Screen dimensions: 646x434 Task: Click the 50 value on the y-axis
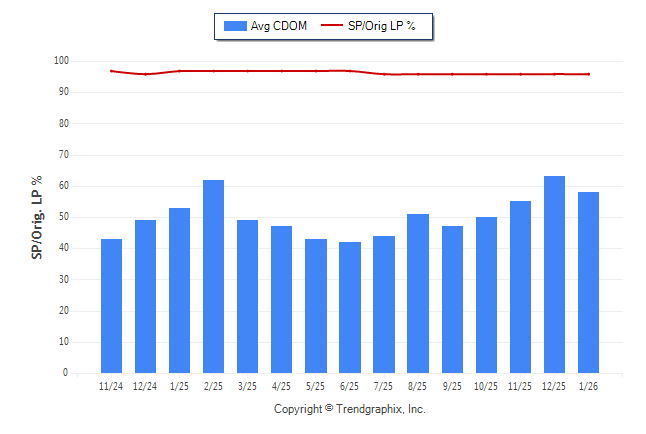point(64,217)
